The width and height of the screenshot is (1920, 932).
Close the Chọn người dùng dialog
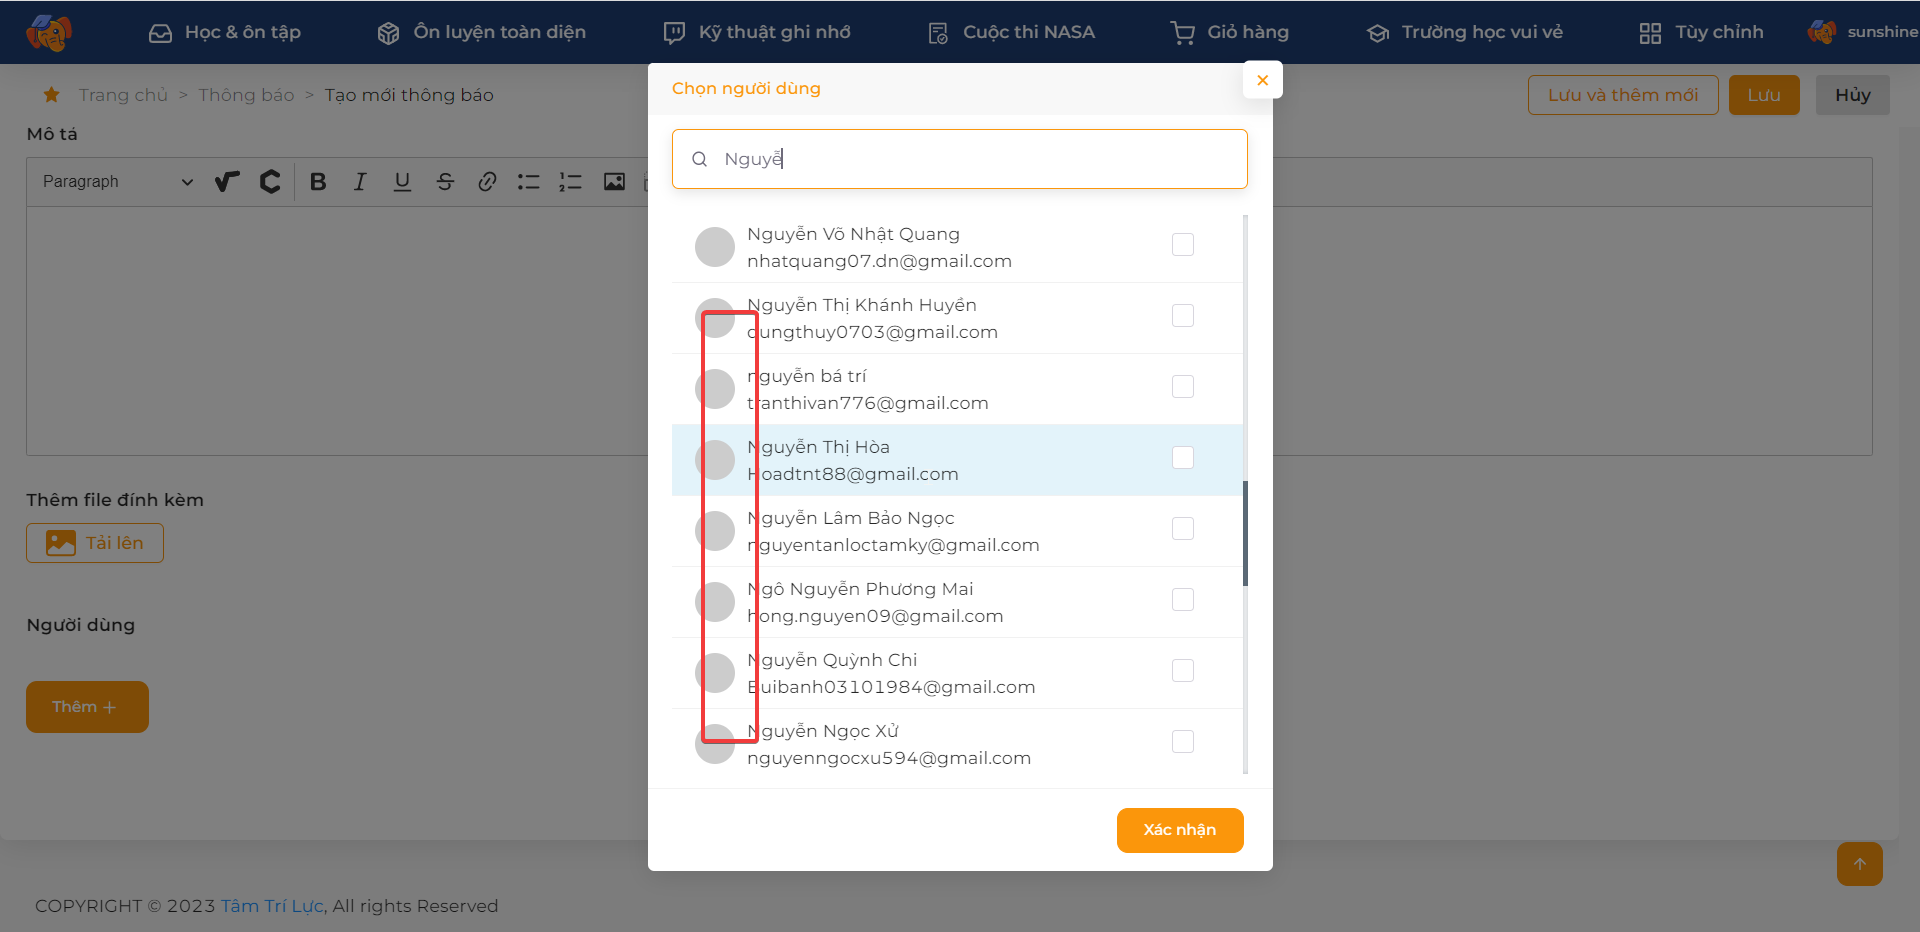pos(1262,80)
